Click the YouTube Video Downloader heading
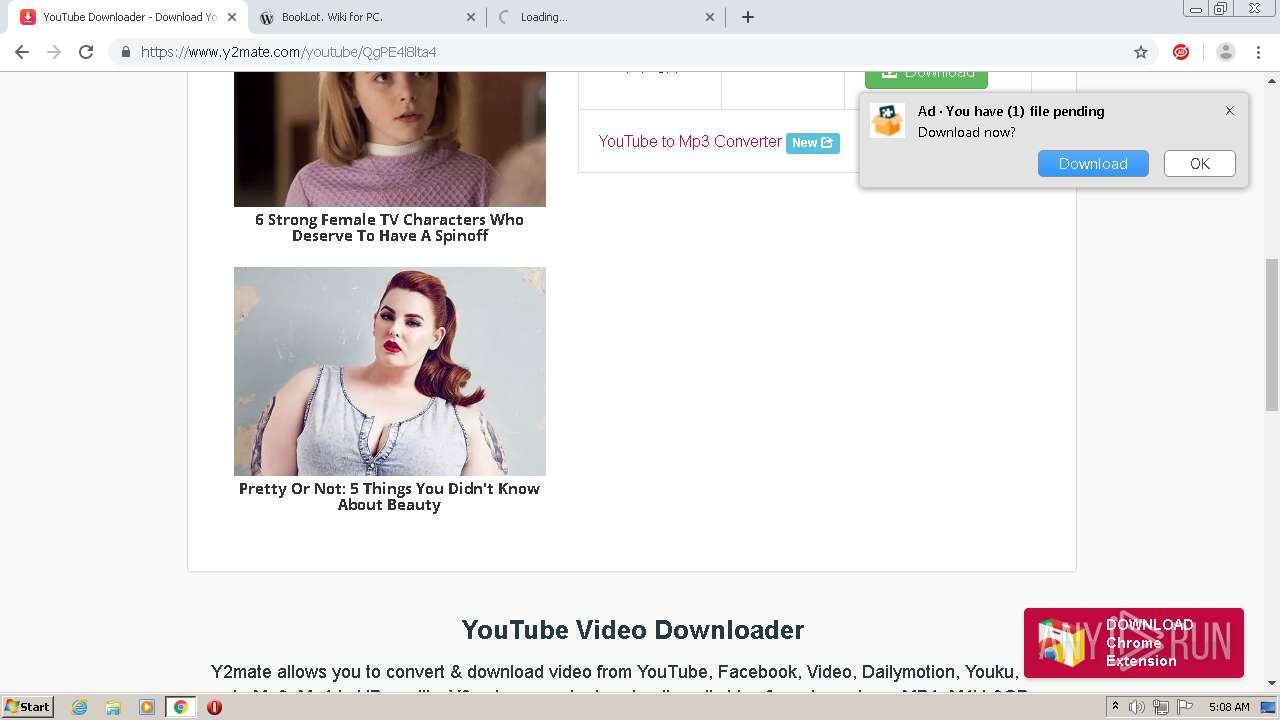 (x=632, y=630)
